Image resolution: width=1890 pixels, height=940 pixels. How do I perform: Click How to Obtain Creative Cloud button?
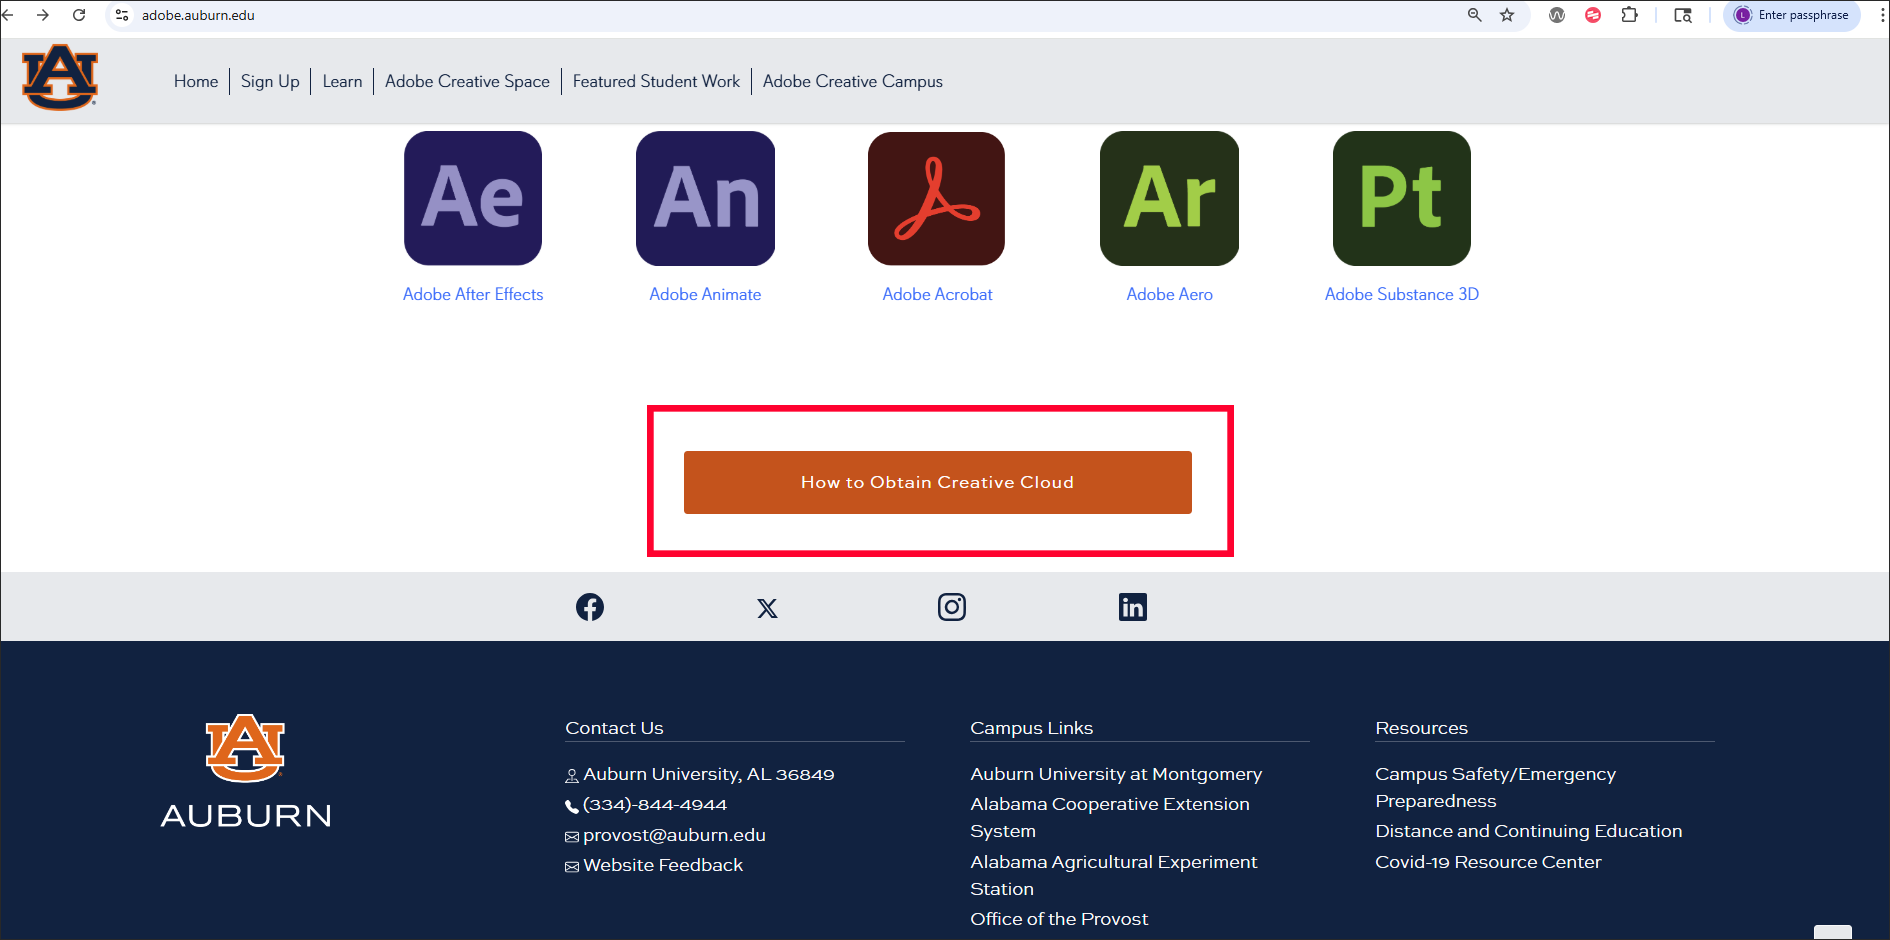click(937, 482)
